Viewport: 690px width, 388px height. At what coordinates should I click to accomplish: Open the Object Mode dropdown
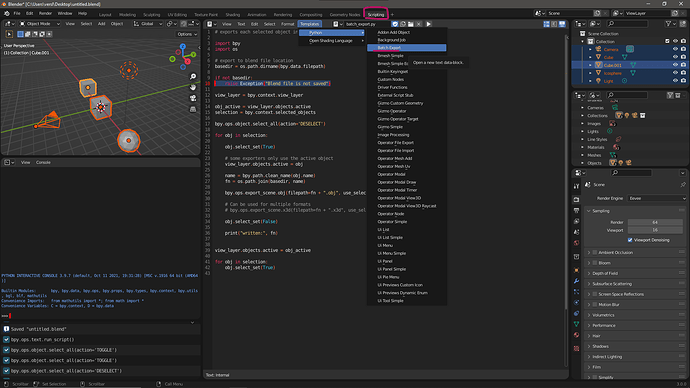tap(39, 24)
